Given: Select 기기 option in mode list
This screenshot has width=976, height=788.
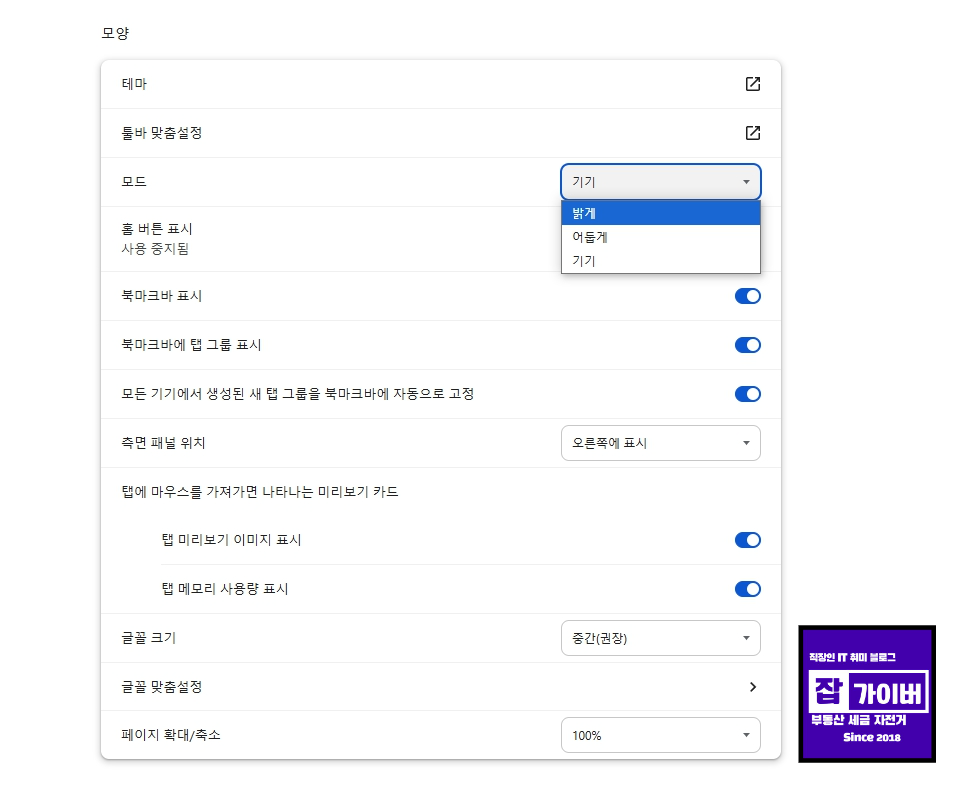Looking at the screenshot, I should click(660, 261).
